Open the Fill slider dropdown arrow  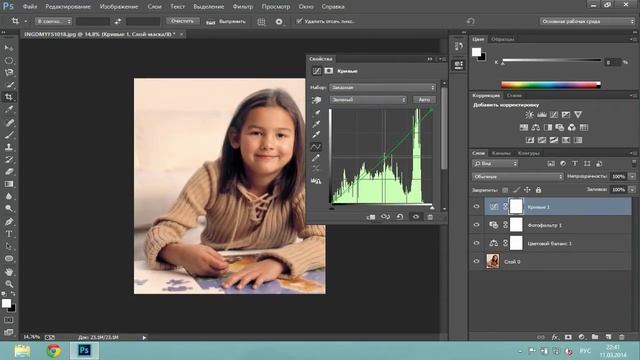(632, 189)
